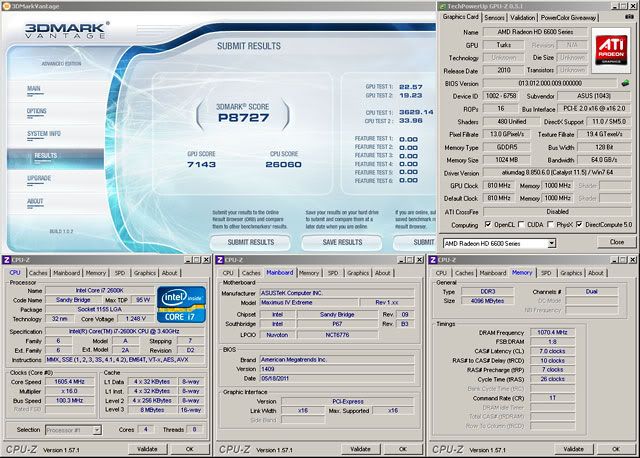Click the BIOS date 05/18/2011 in CPU-Z
640x458 pixels.
[337, 379]
